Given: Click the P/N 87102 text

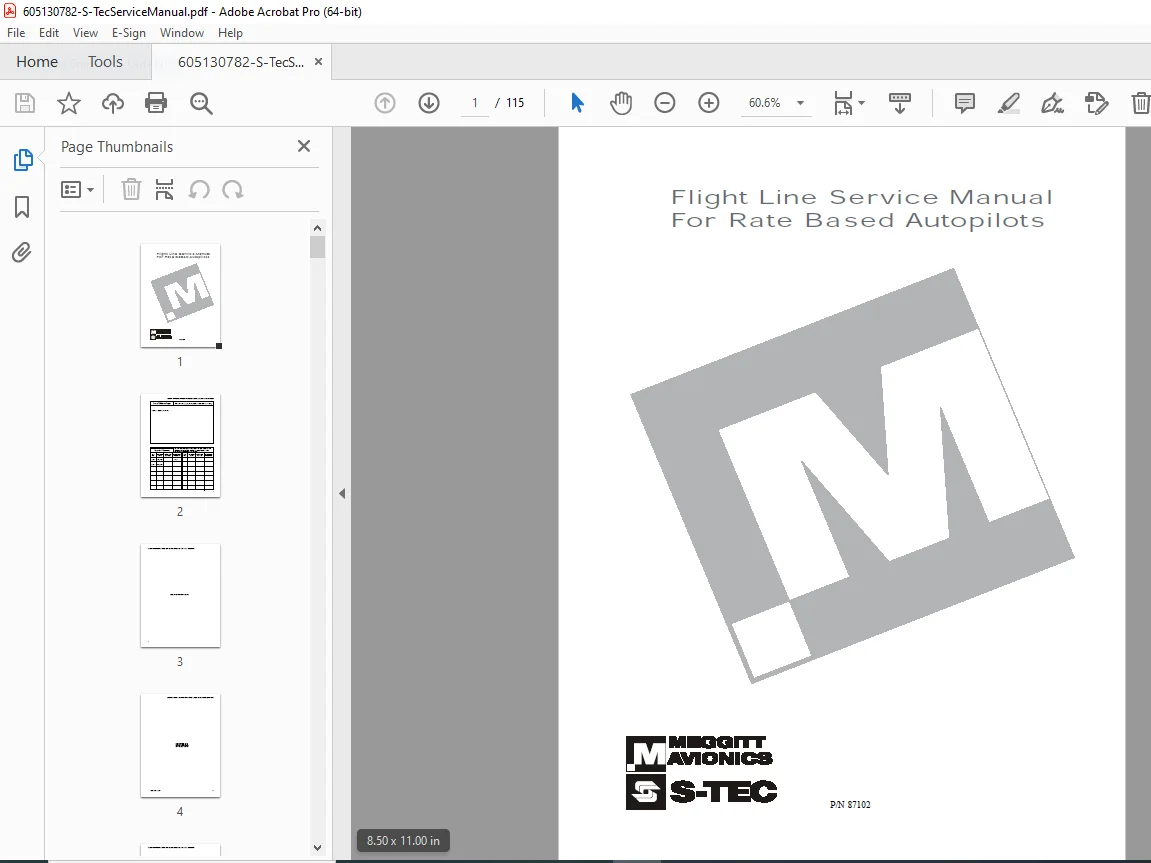Looking at the screenshot, I should [850, 804].
